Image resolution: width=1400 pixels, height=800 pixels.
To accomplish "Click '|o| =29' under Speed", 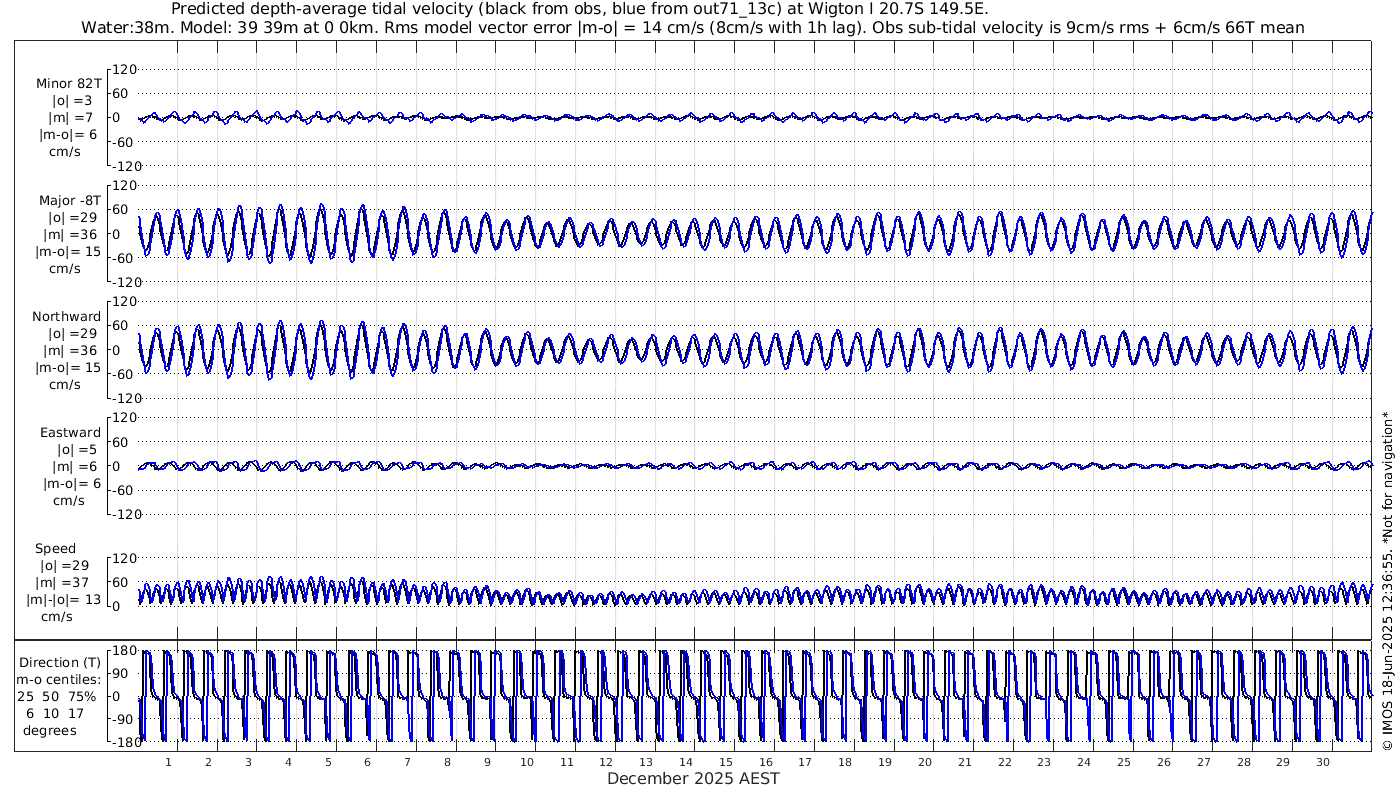I will 64,565.
